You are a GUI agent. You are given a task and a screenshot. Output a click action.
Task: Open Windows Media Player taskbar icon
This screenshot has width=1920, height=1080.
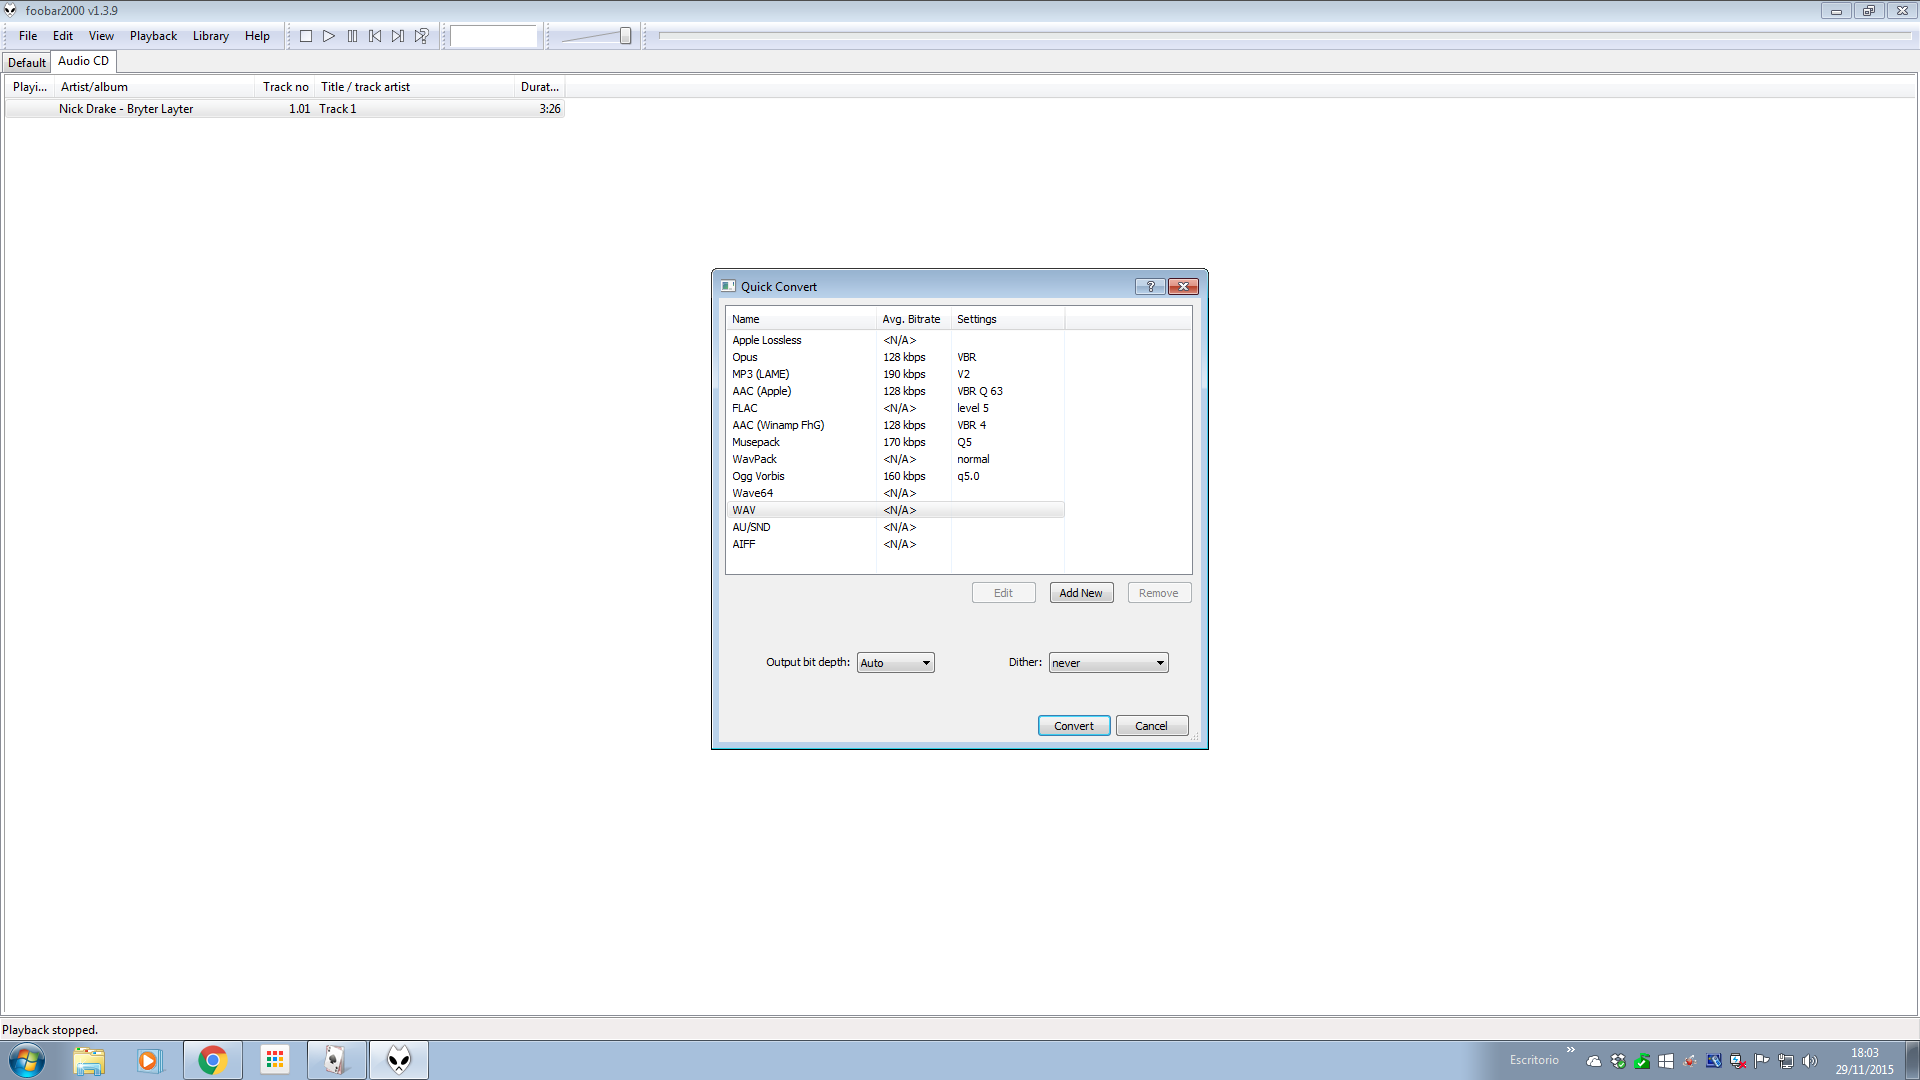click(150, 1060)
